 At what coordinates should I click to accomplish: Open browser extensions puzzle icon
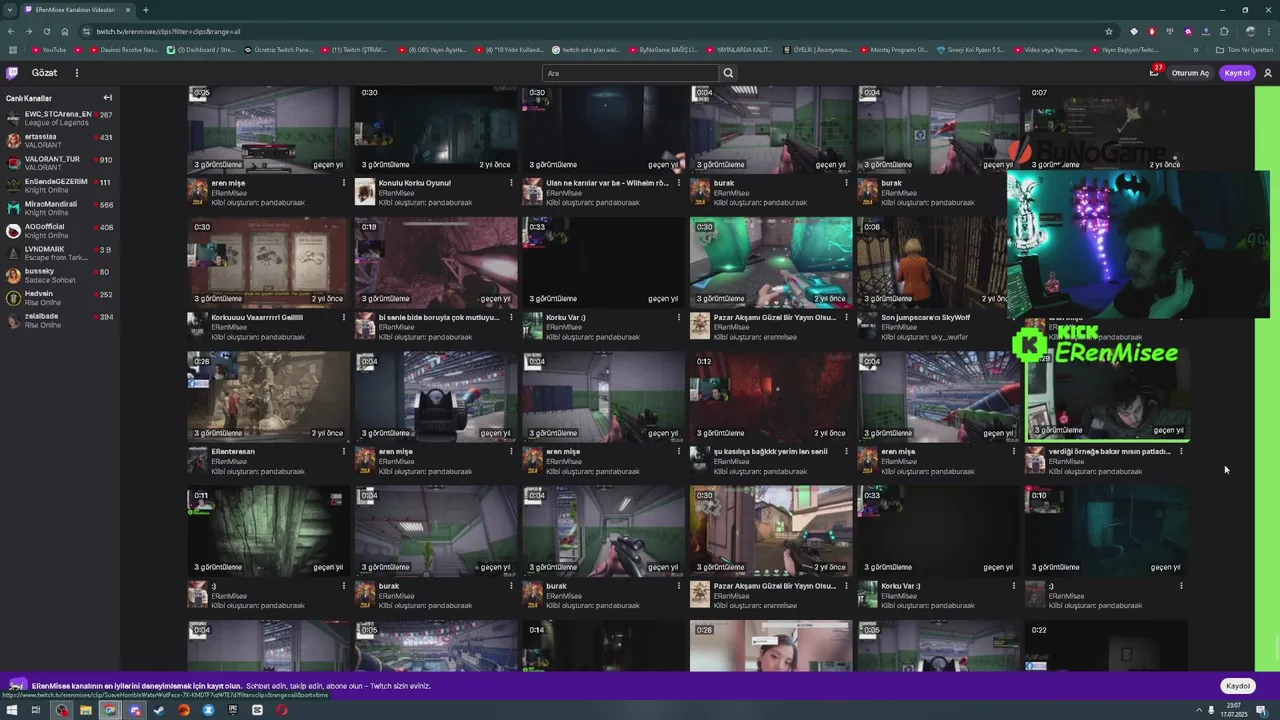click(1224, 31)
